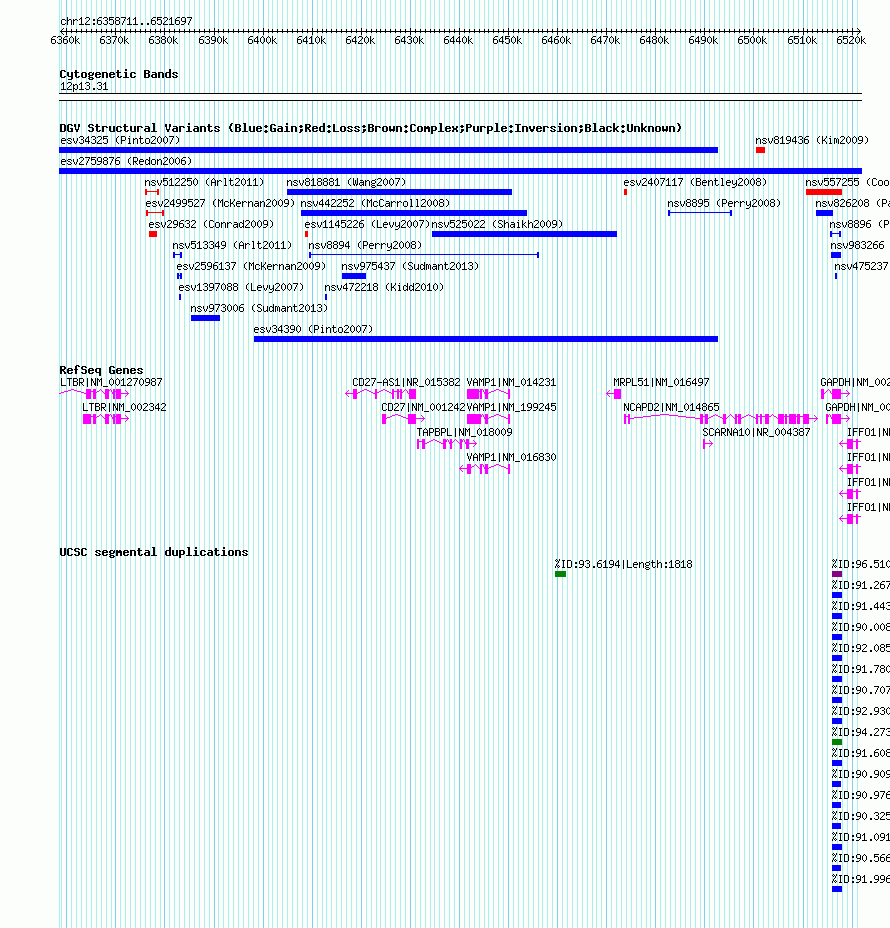Click the UCSC segmental duplications track title
Screen dimensions: 890x928
point(154,552)
